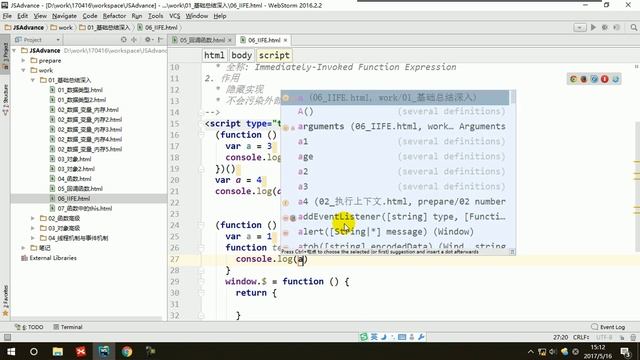The width and height of the screenshot is (640, 360).
Task: Run the current configuration with the play icon
Action: (593, 27)
